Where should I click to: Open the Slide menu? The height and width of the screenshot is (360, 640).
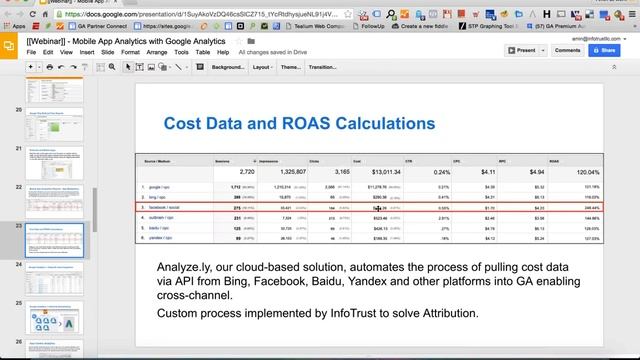[108, 52]
